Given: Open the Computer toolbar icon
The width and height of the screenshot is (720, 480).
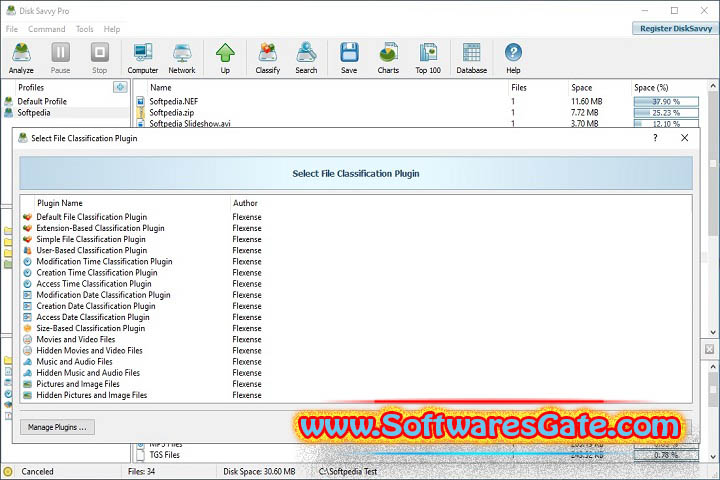Looking at the screenshot, I should tap(143, 58).
